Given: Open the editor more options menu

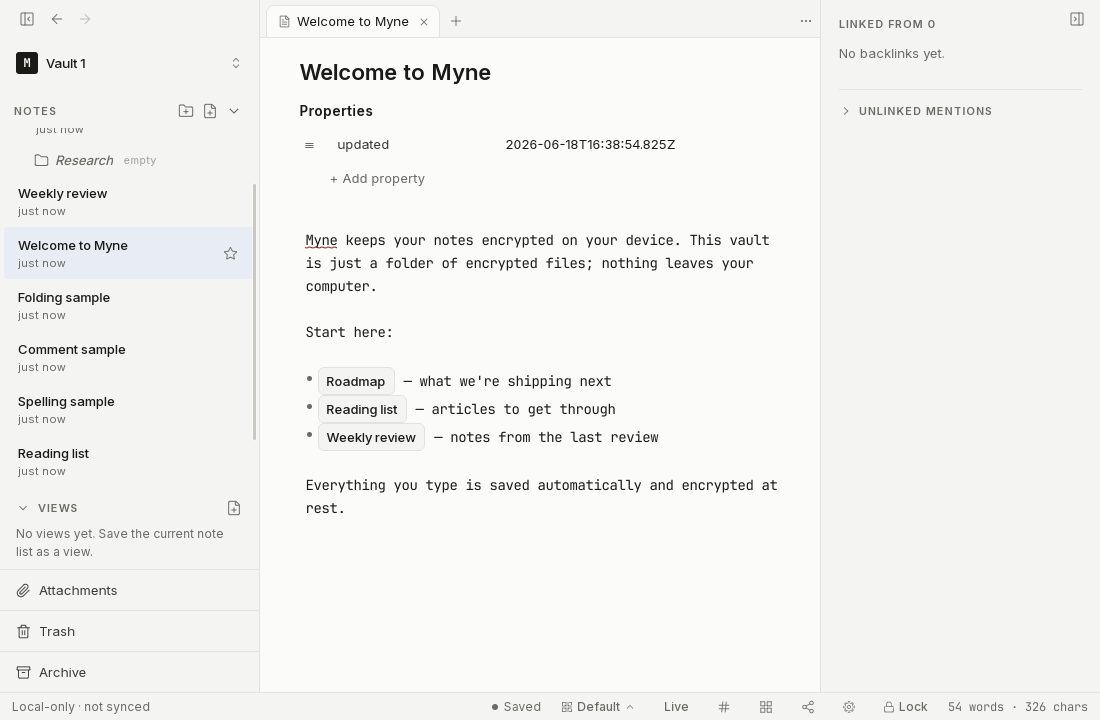Looking at the screenshot, I should [806, 21].
